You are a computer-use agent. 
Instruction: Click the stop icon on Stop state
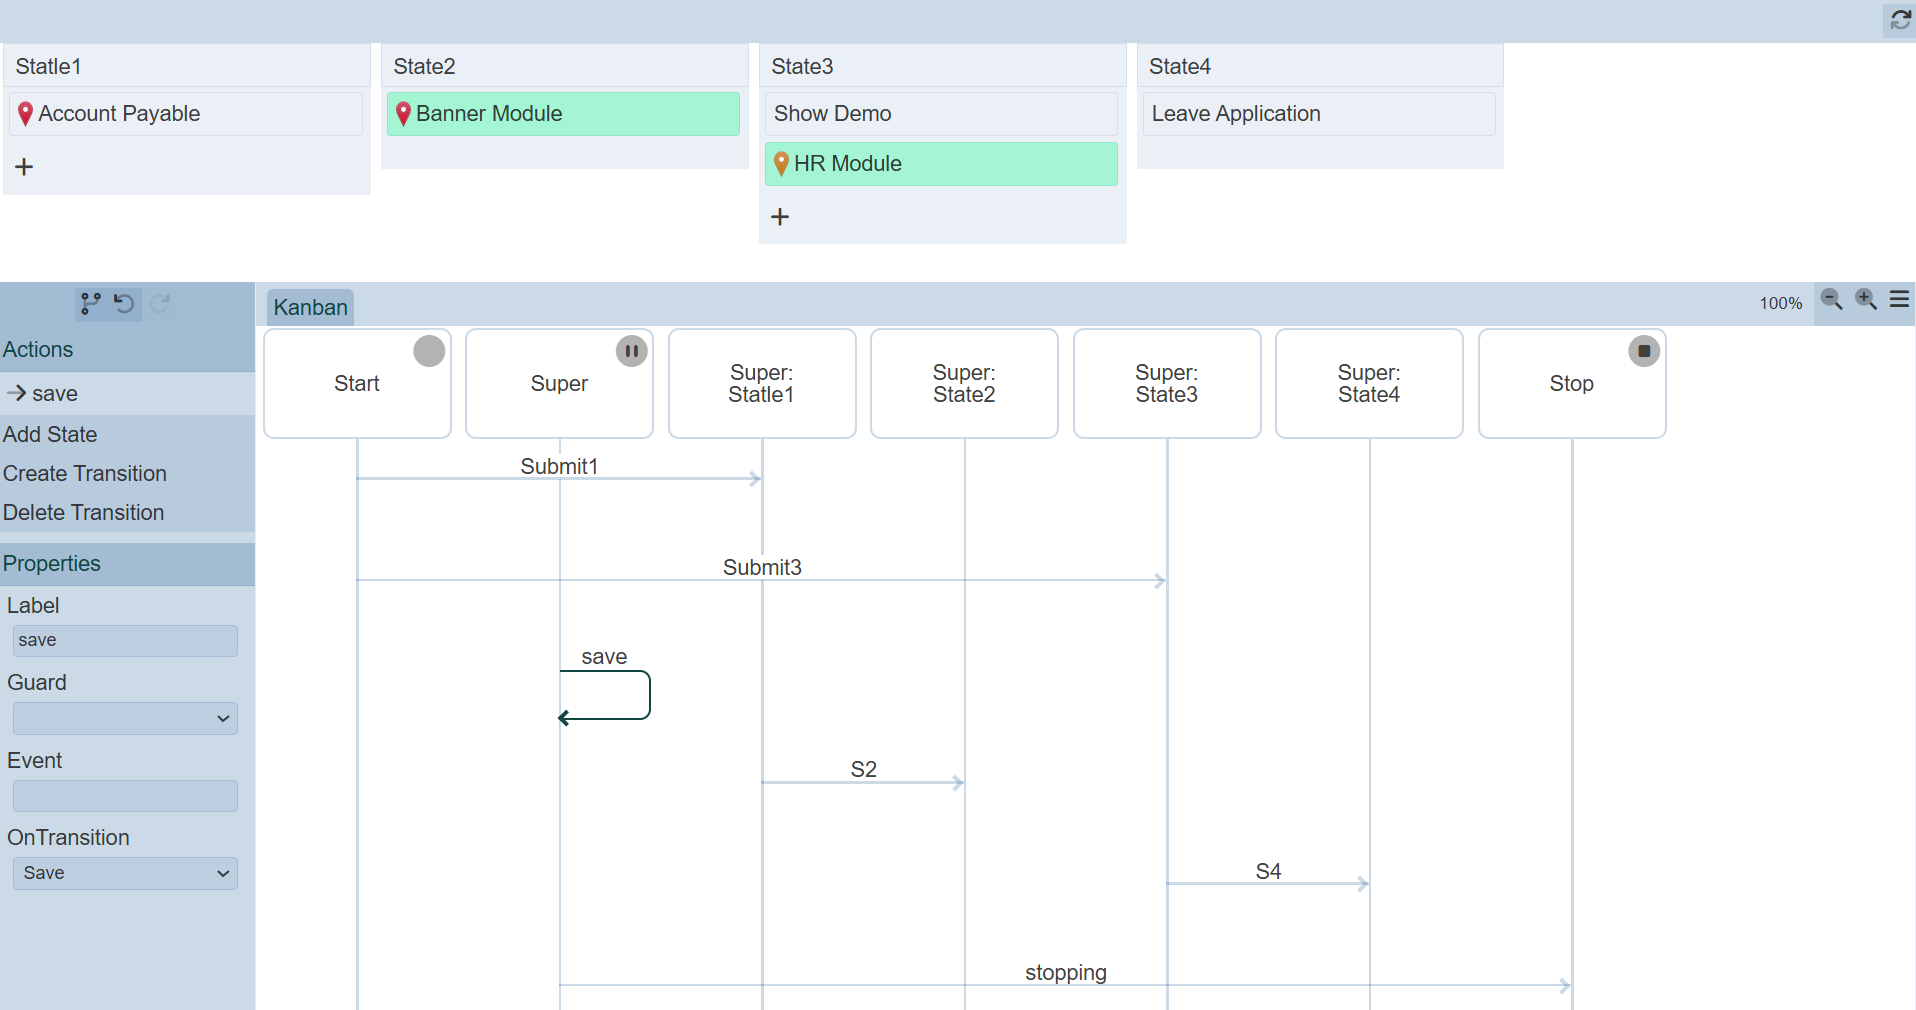click(x=1644, y=351)
